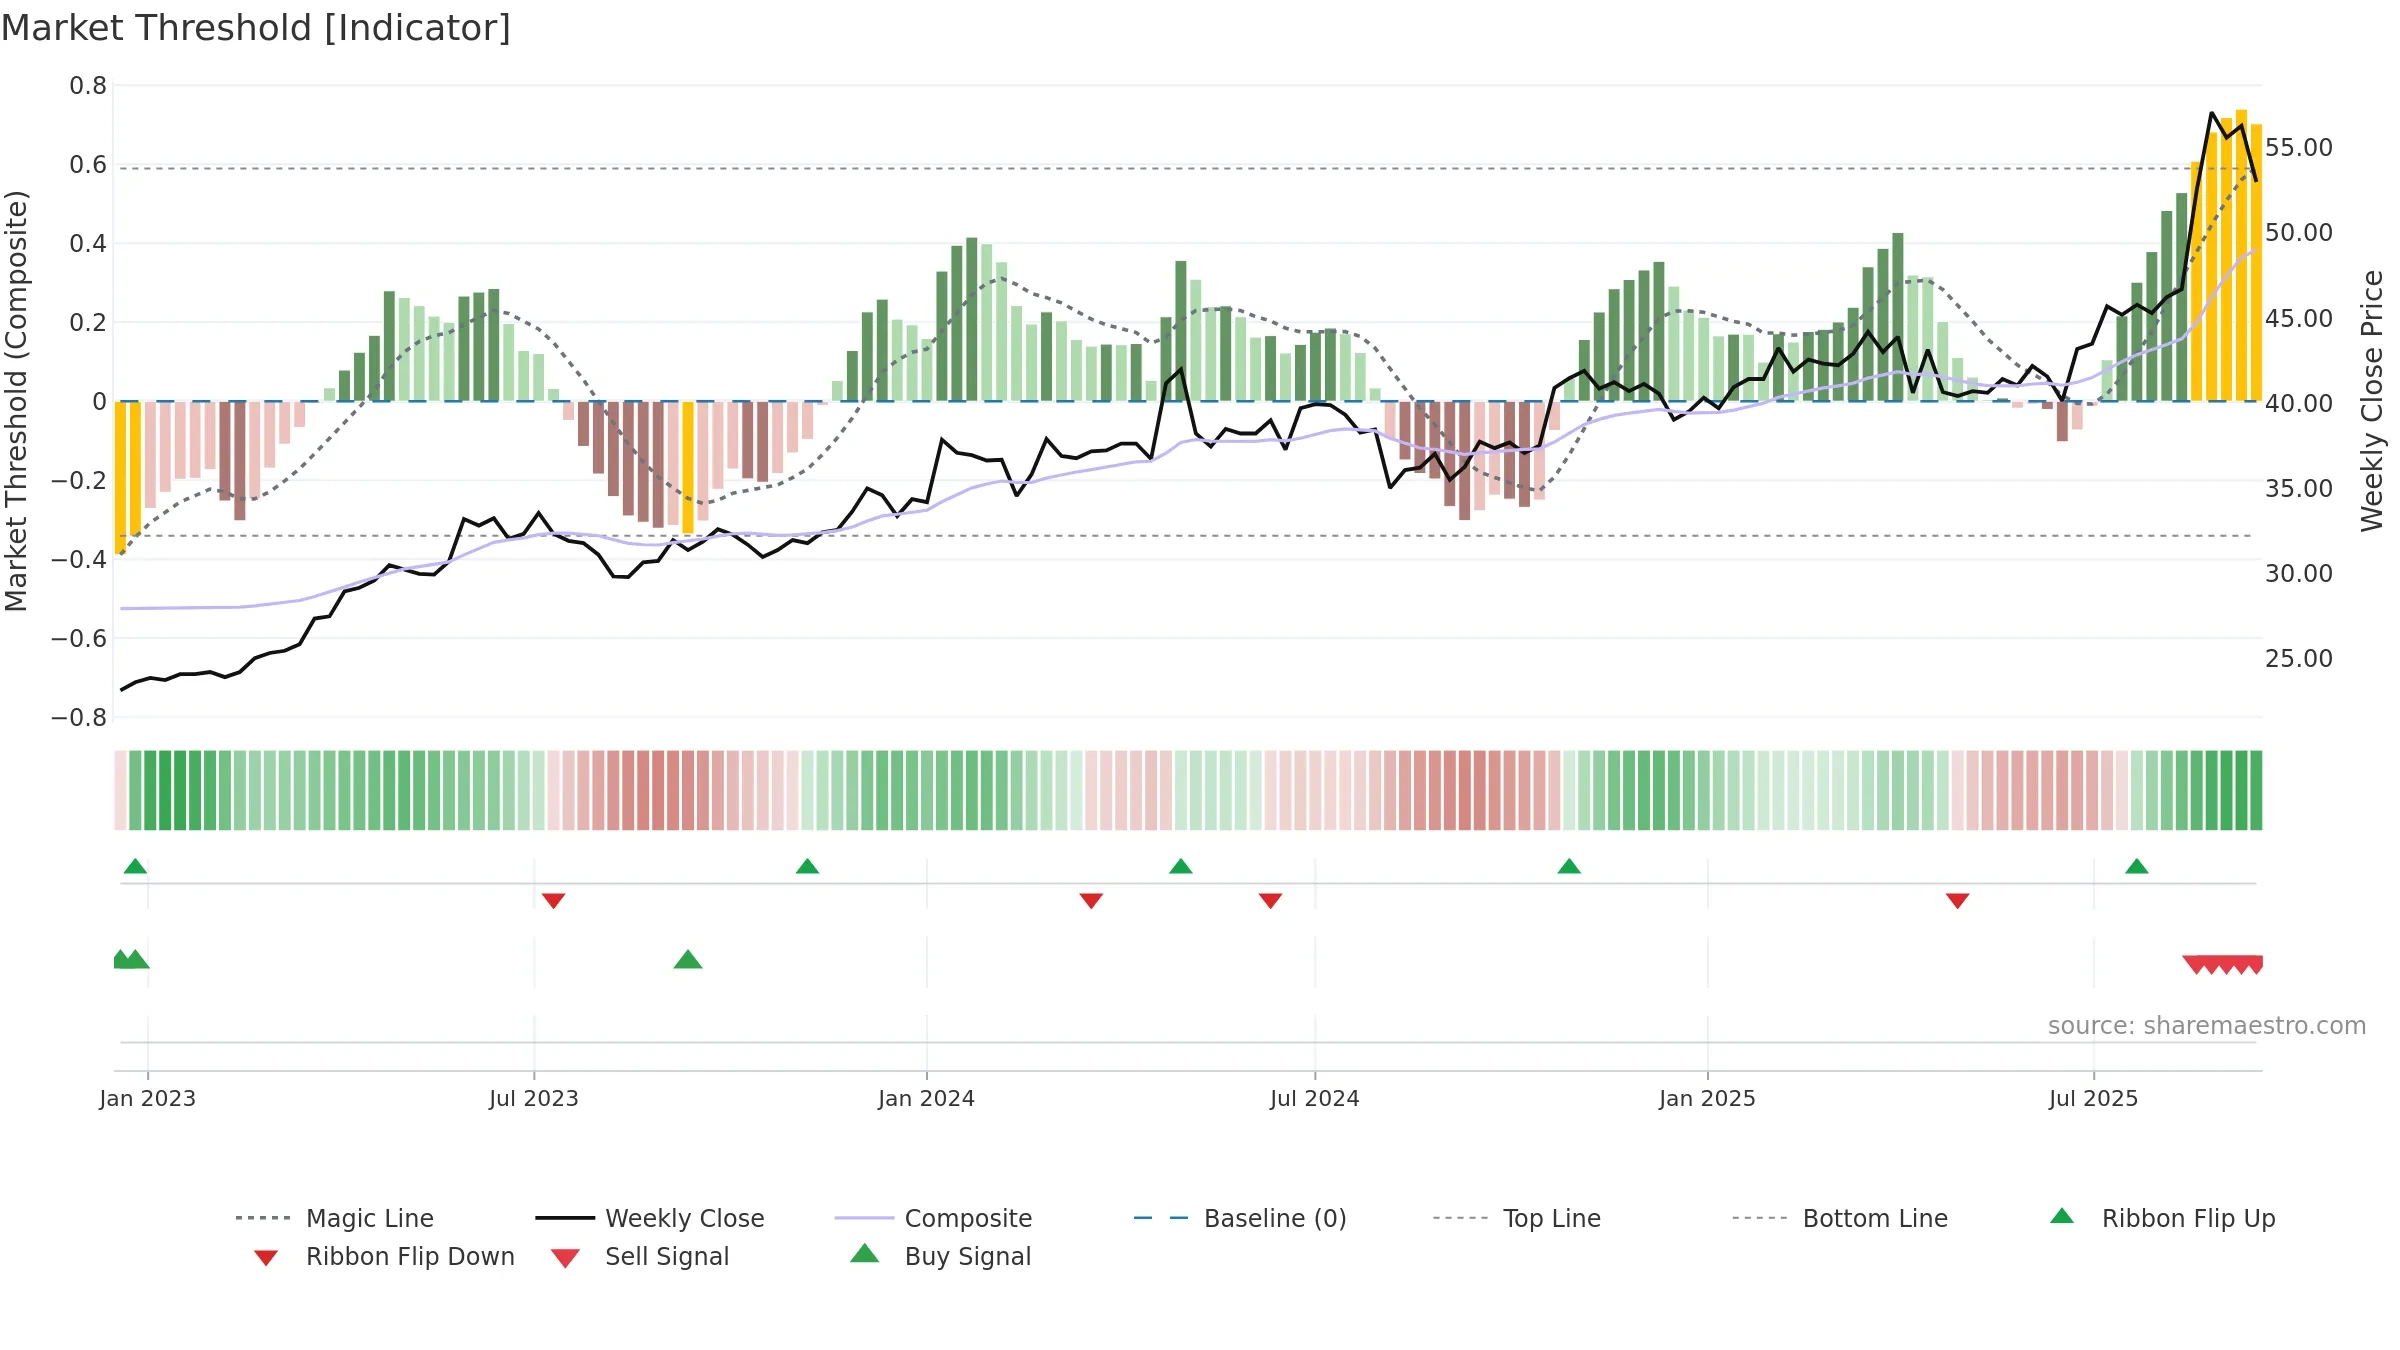Hide Ribbon Flip Down markers via the legend
This screenshot has width=2400, height=1350.
383,1256
